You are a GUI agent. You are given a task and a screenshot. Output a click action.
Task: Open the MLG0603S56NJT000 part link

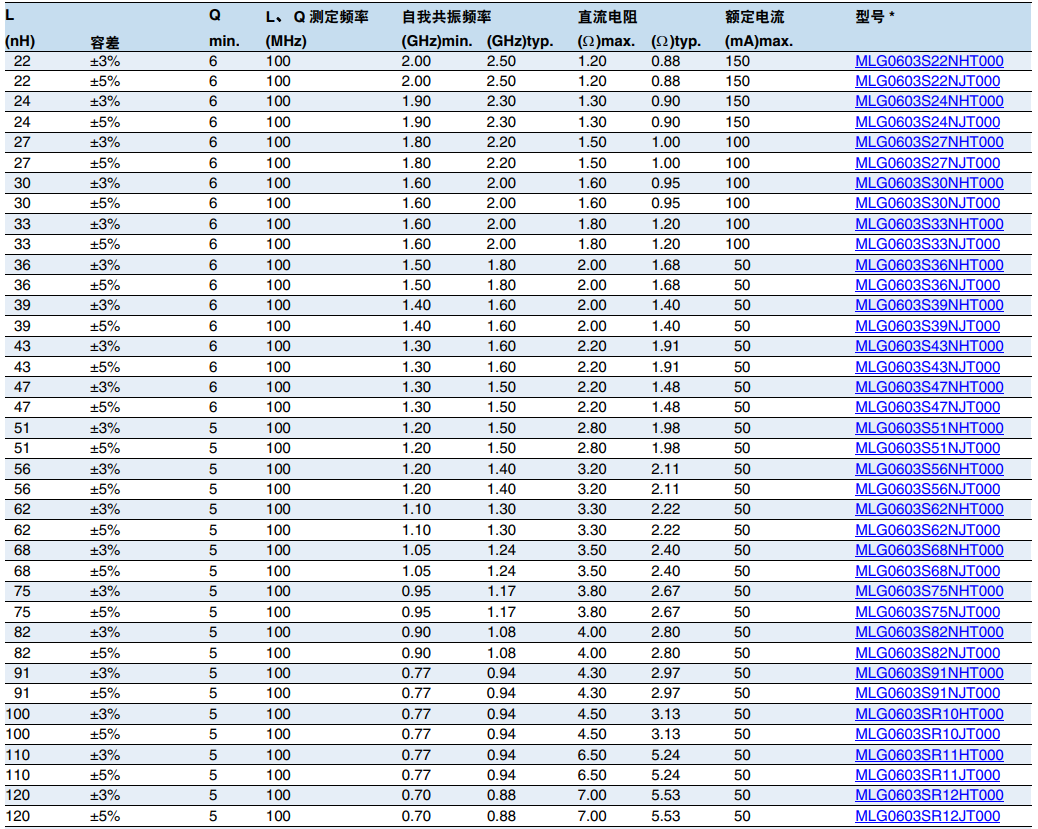click(x=927, y=489)
